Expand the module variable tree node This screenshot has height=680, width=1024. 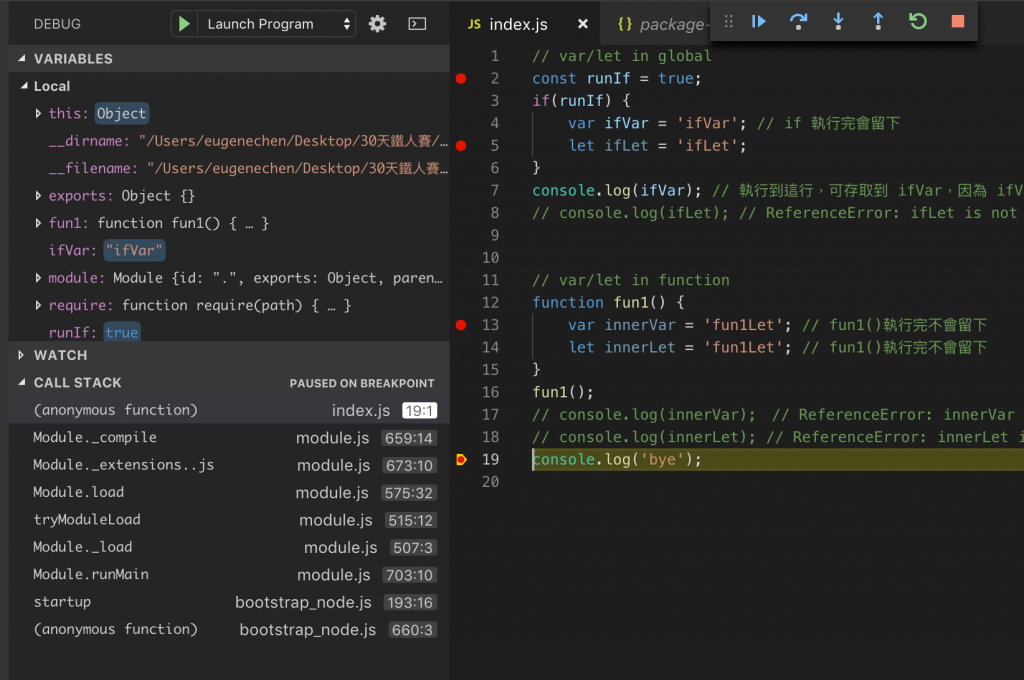[x=38, y=278]
